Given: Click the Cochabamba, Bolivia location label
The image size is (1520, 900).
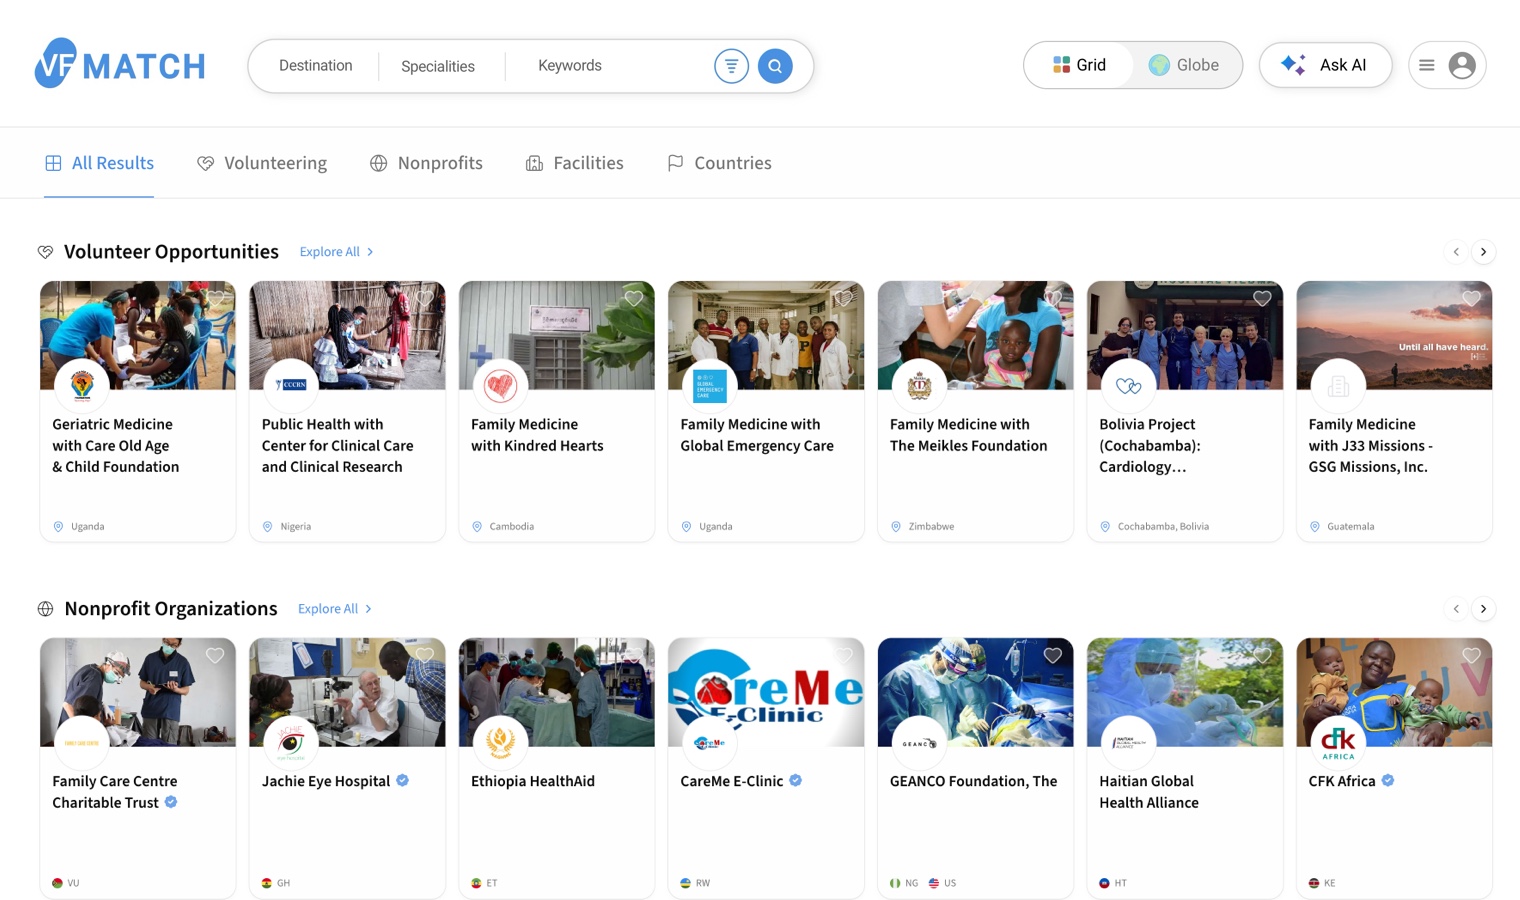Looking at the screenshot, I should tap(1163, 526).
